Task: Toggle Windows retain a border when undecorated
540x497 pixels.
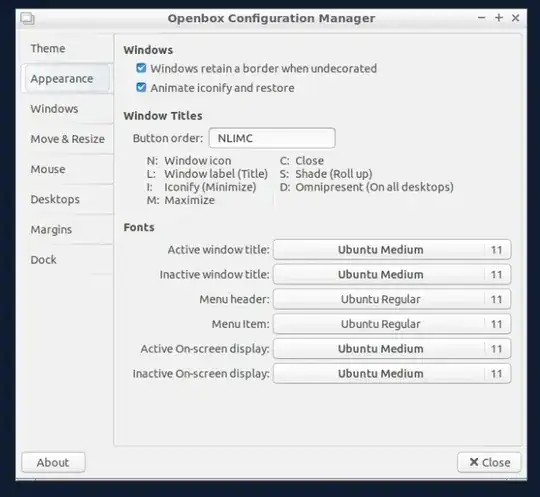Action: pos(141,68)
